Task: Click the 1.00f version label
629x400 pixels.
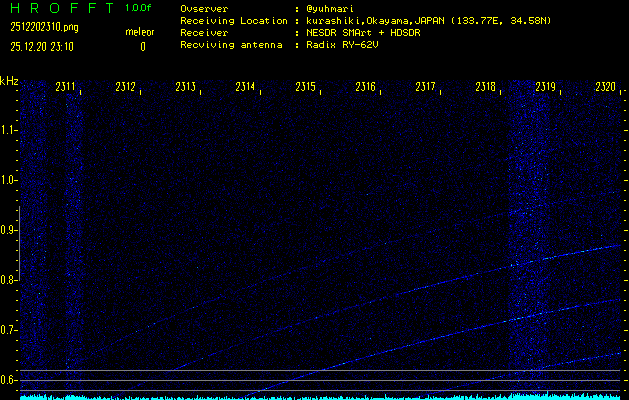Action: coord(140,8)
